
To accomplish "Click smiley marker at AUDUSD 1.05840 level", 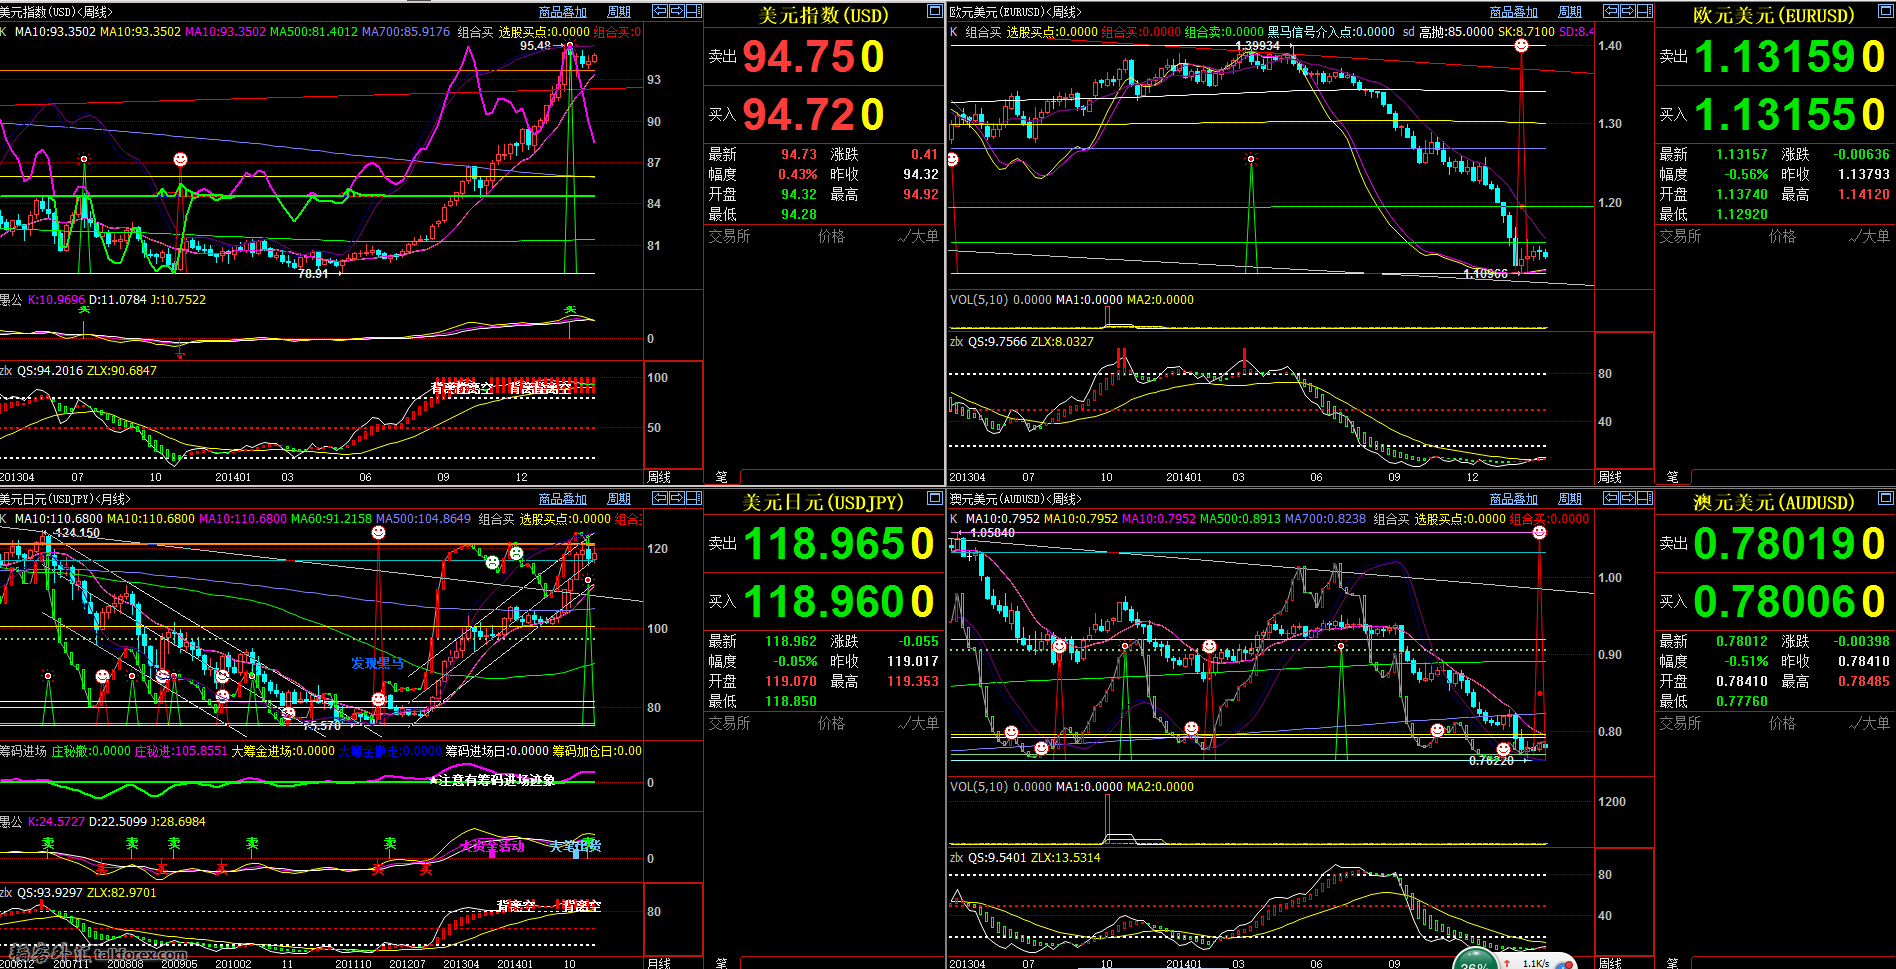I will (x=1539, y=533).
